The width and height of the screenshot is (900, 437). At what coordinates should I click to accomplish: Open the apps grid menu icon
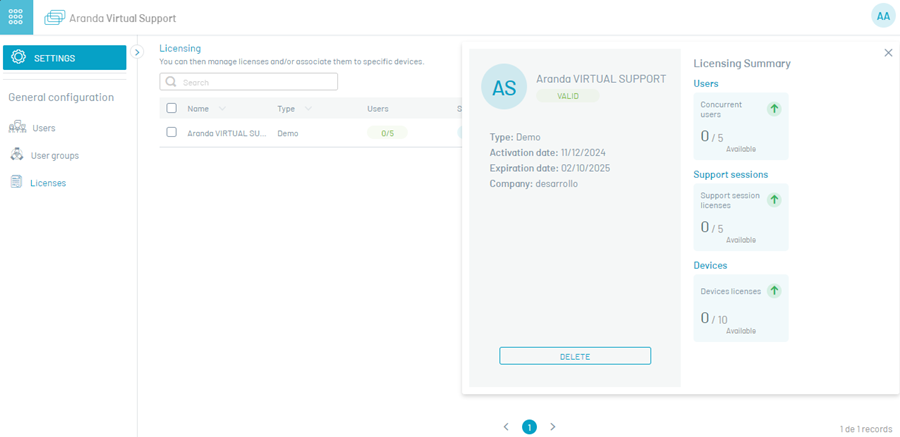pyautogui.click(x=16, y=17)
